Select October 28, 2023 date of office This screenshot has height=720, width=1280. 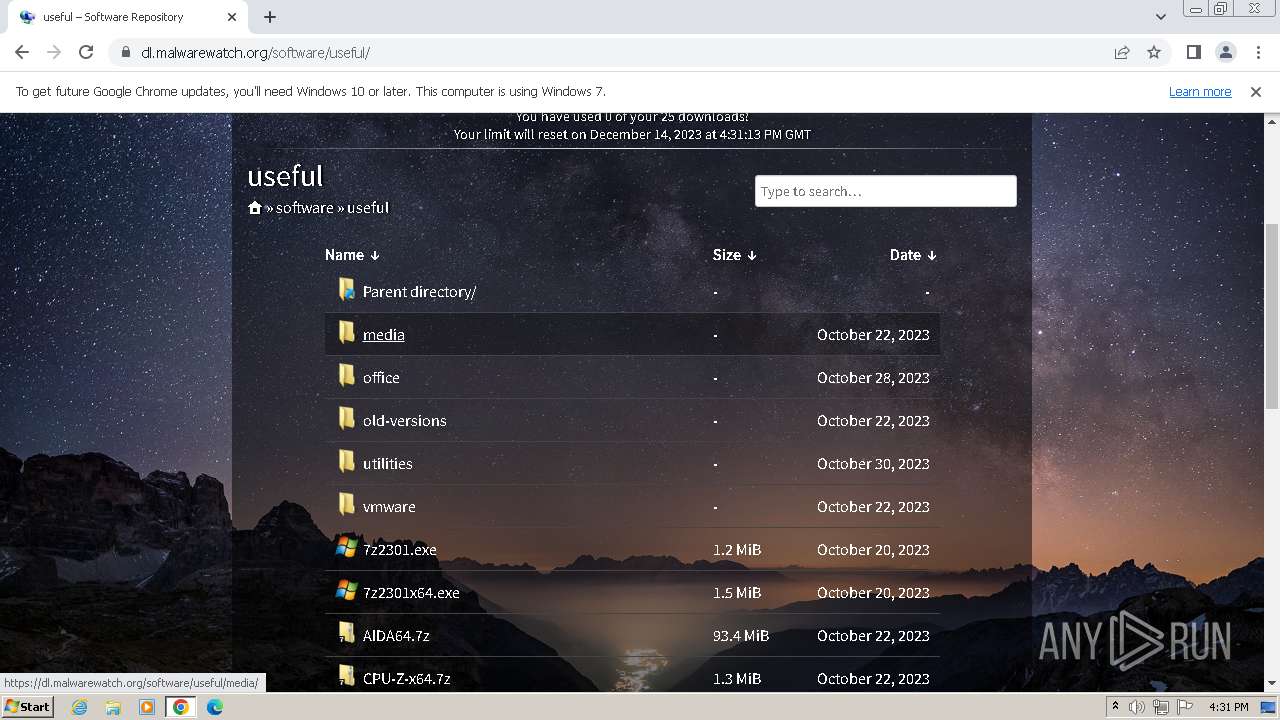[x=873, y=378]
